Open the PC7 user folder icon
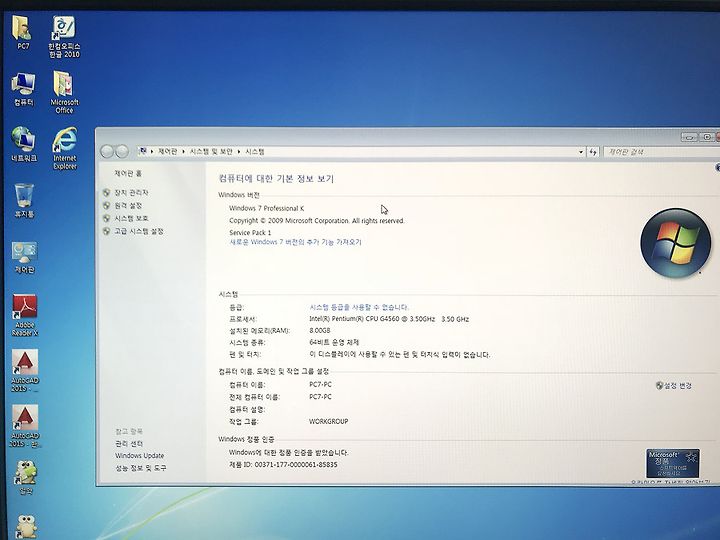This screenshot has width=720, height=540. click(22, 32)
